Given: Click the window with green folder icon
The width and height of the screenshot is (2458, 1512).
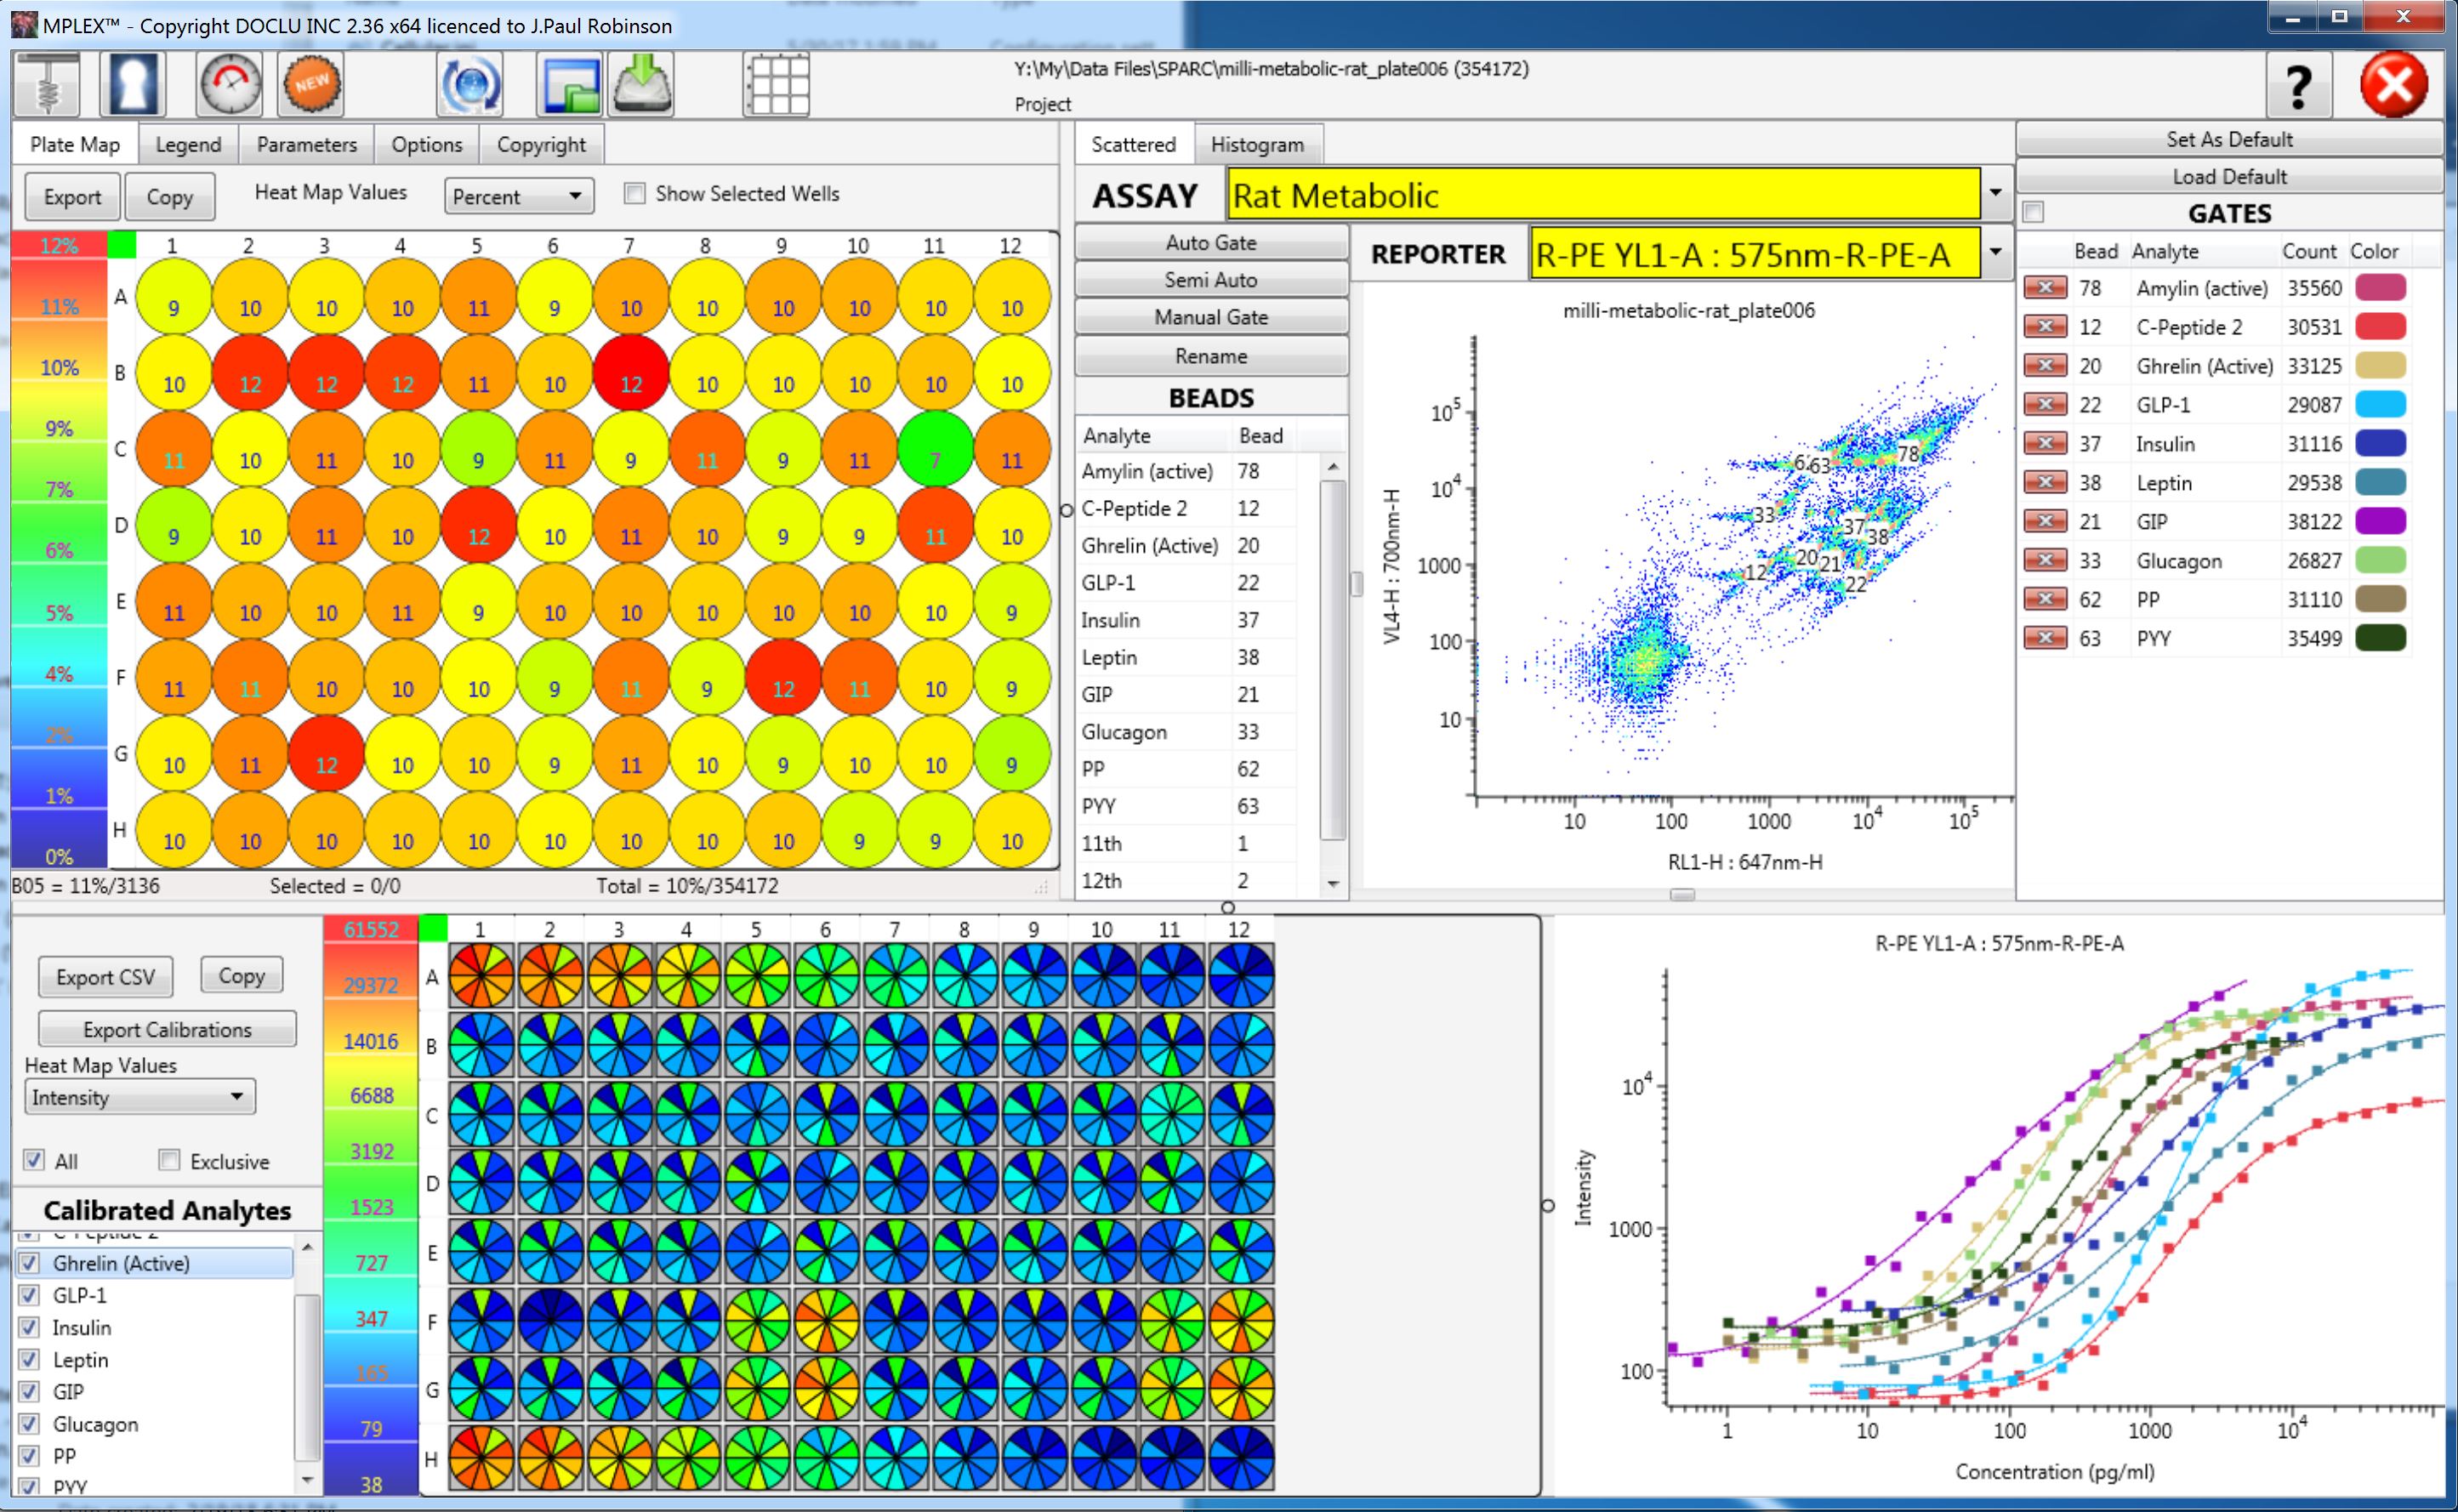Looking at the screenshot, I should click(x=568, y=84).
